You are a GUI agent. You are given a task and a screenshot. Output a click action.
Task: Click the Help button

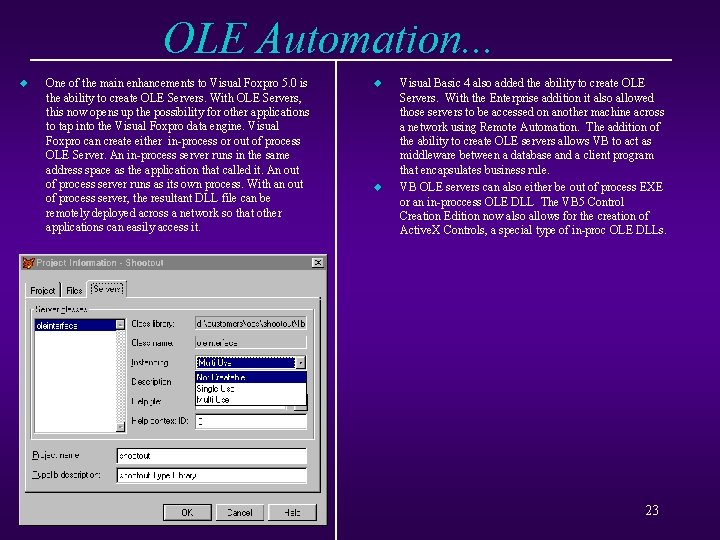[292, 512]
